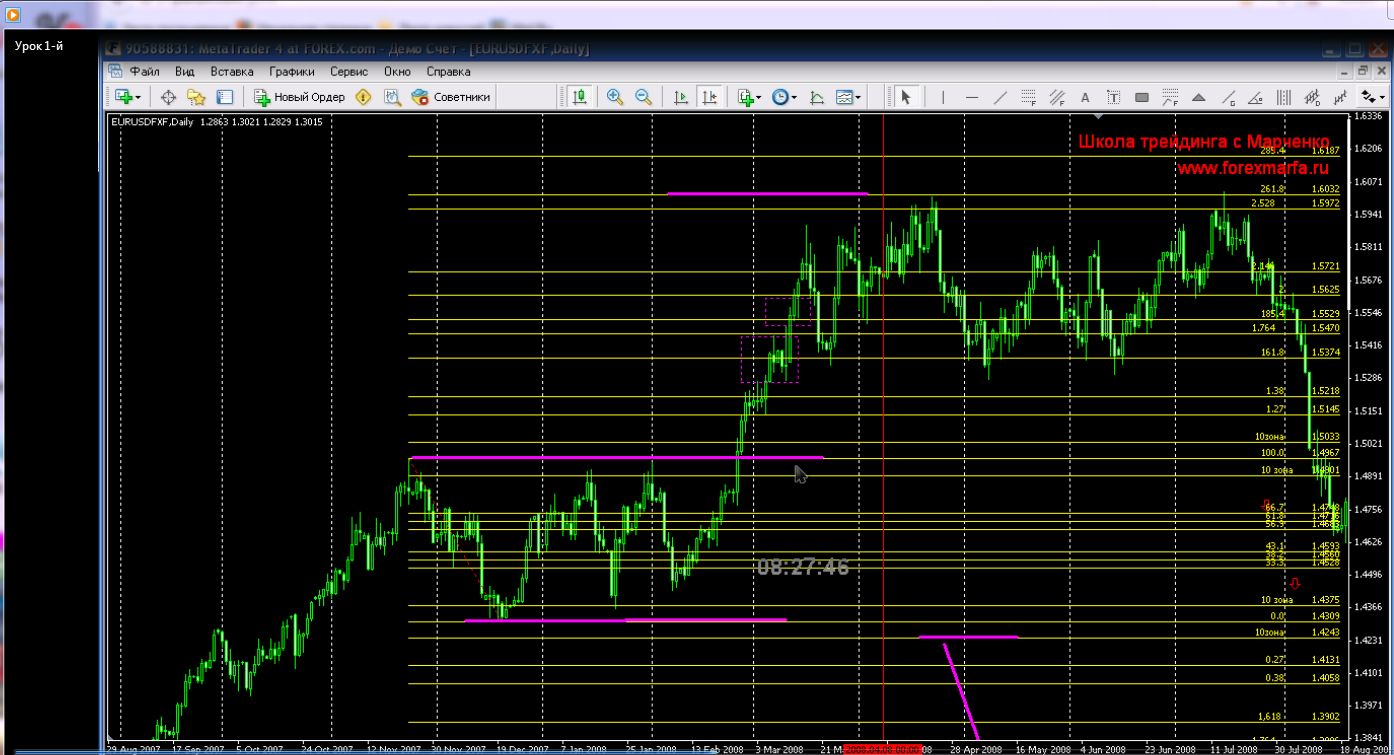Click the 1.3902 Fibonacci 1.618 level value

(x=1325, y=716)
